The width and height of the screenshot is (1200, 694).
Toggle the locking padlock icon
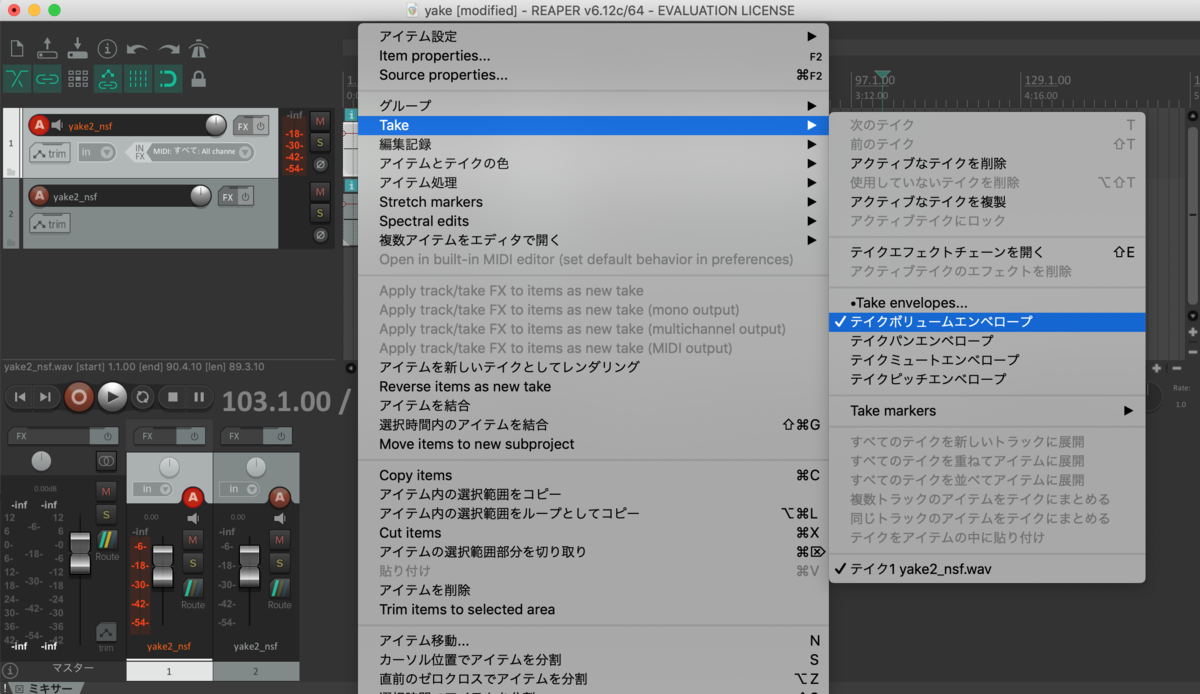(x=199, y=79)
